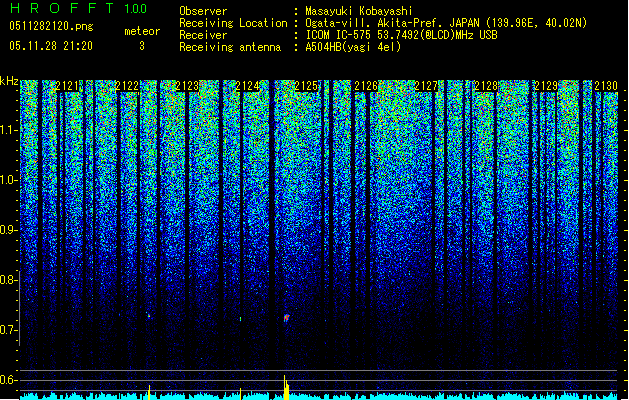Click receiver value ICOM IC-575 53.7492 MHz USB

point(401,35)
